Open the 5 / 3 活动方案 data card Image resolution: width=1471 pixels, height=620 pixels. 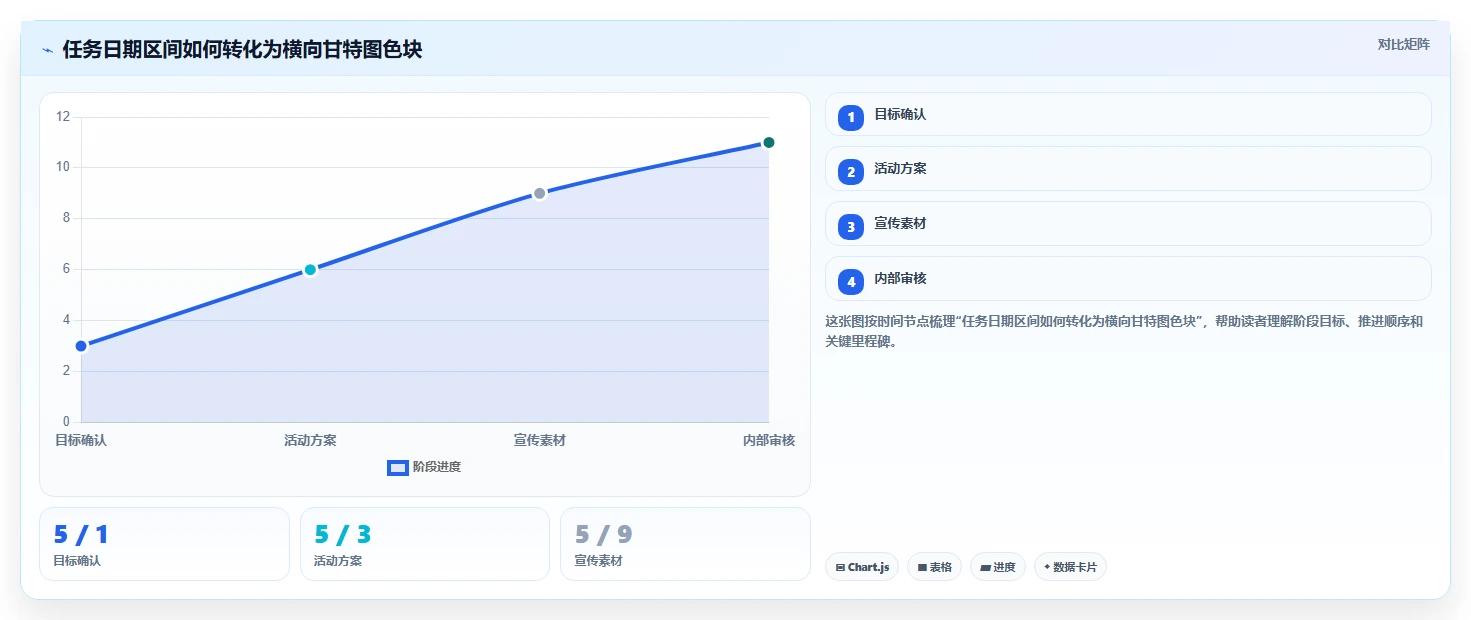[425, 544]
